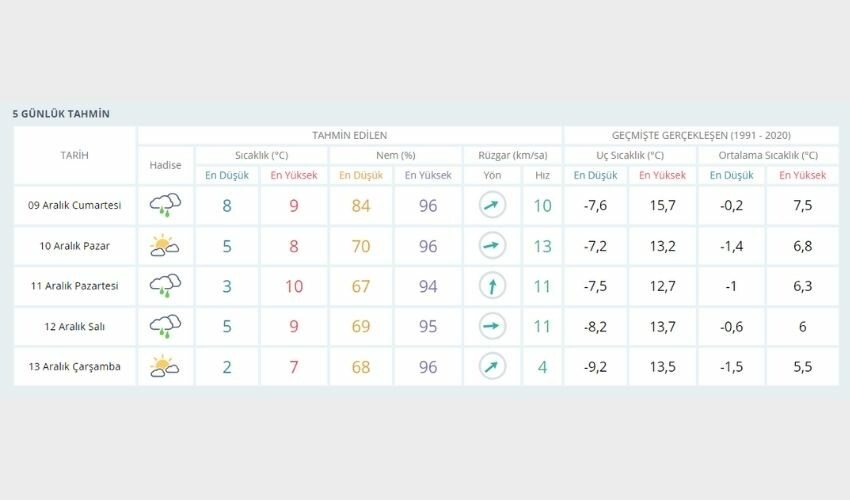Image resolution: width=850 pixels, height=500 pixels.
Task: Click the wind direction arrow for 10 Aralık Pazar
Action: tap(492, 246)
